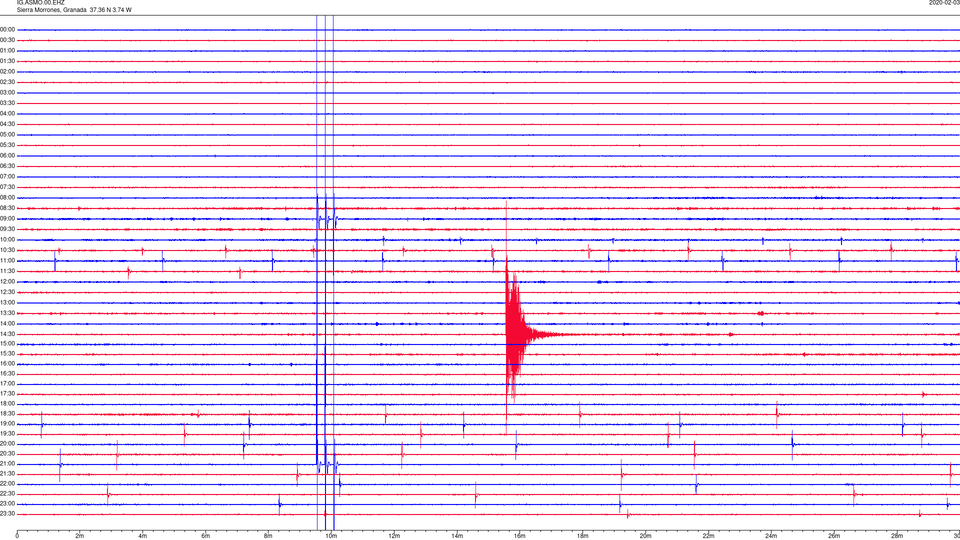The height and width of the screenshot is (540, 960).
Task: Click the large red earthquake waveform burst
Action: (516, 334)
